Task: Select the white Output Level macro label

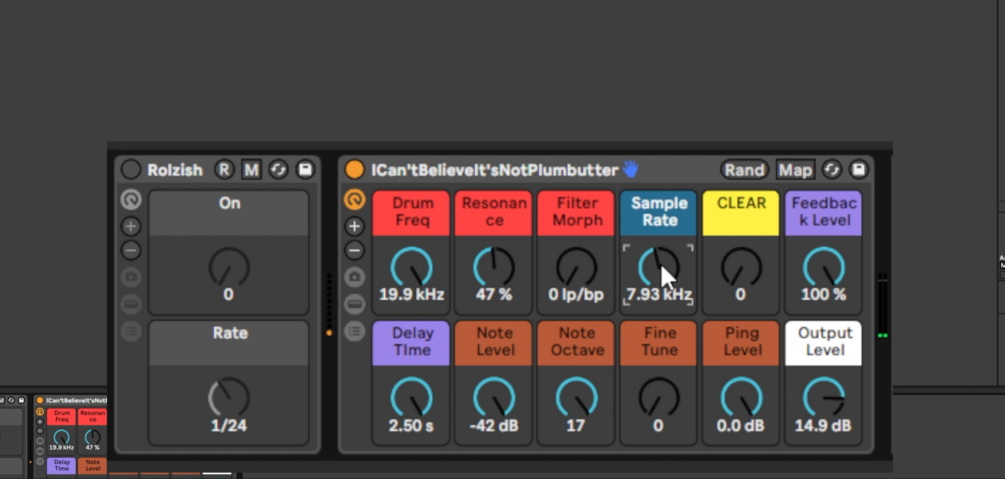Action: (824, 343)
